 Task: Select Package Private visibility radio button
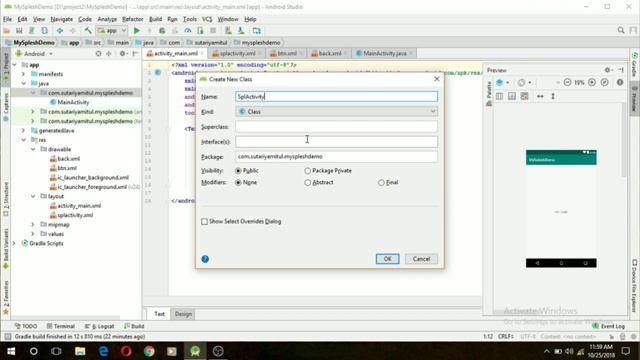[307, 171]
